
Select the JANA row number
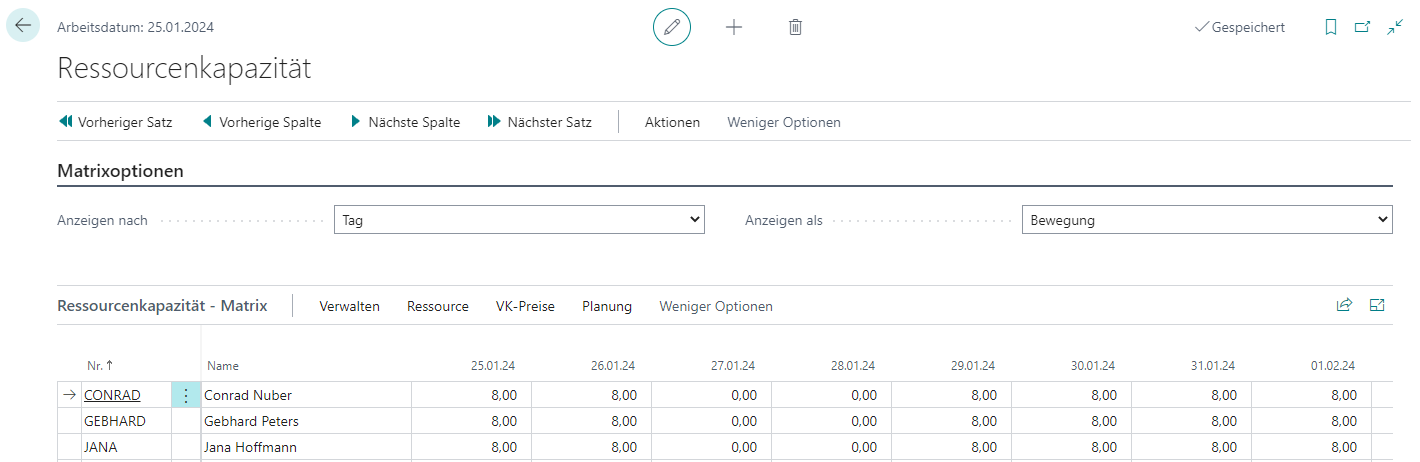point(101,447)
